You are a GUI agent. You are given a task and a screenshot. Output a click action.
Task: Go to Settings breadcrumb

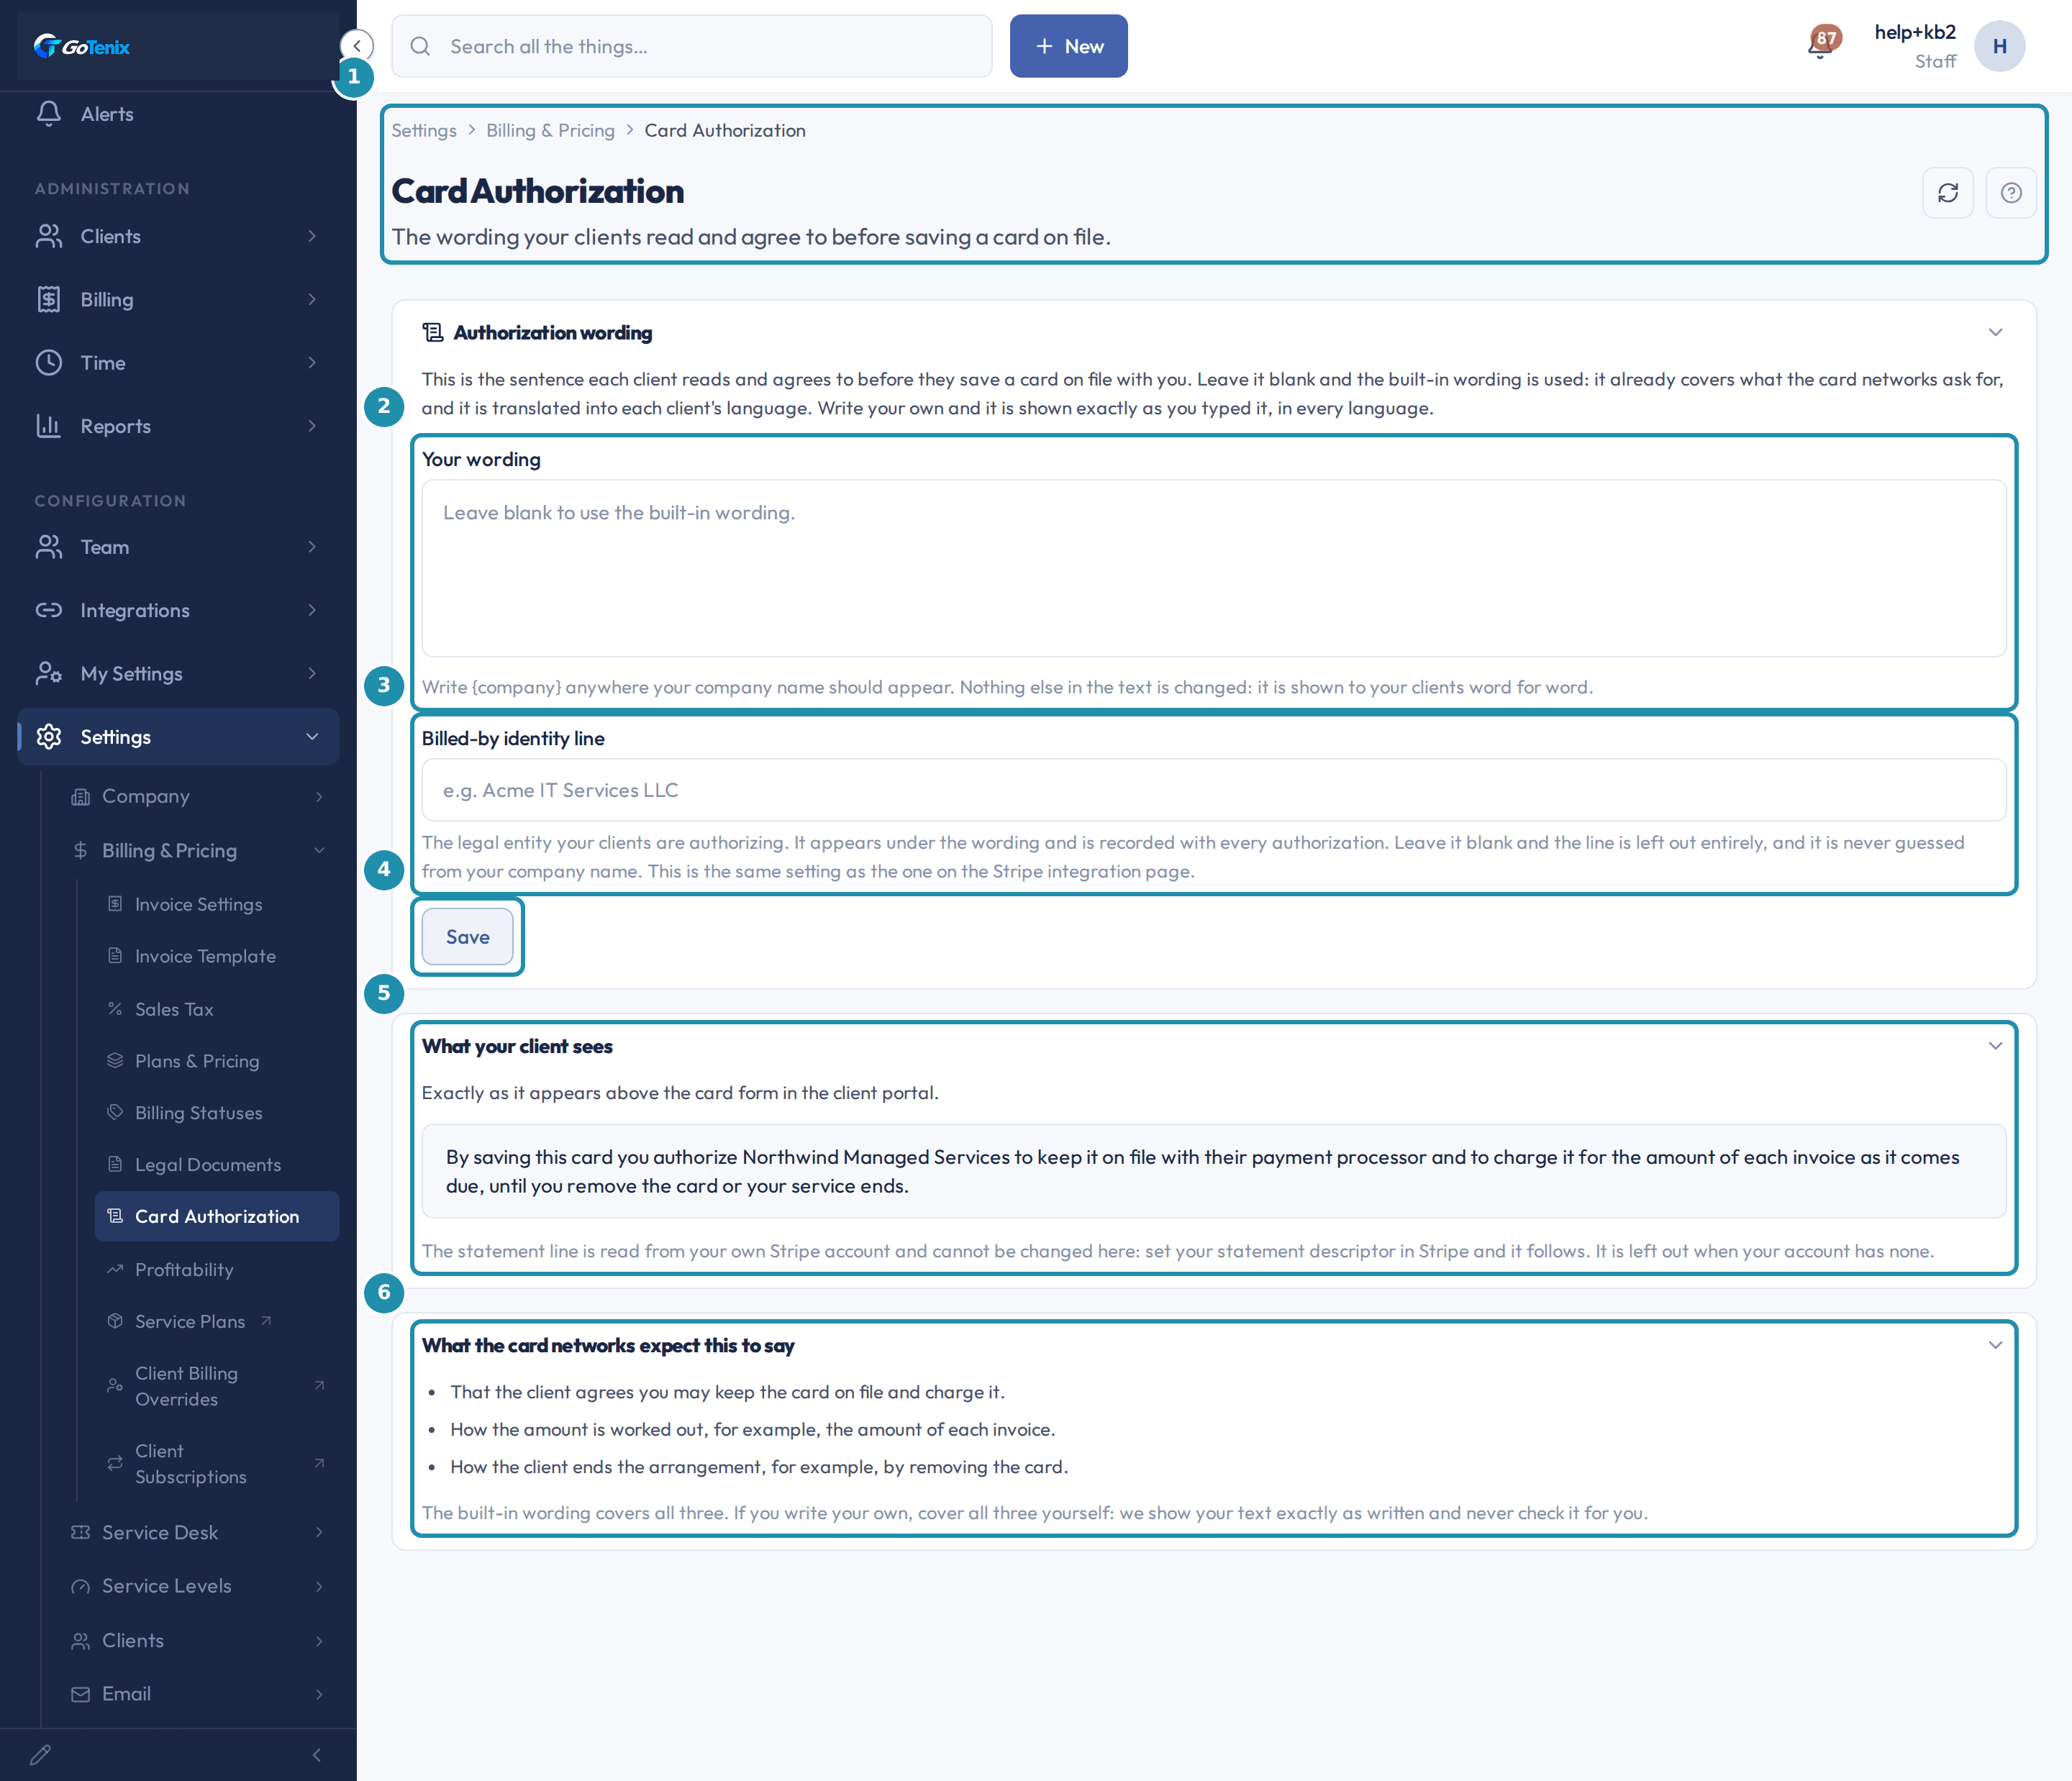[x=424, y=130]
